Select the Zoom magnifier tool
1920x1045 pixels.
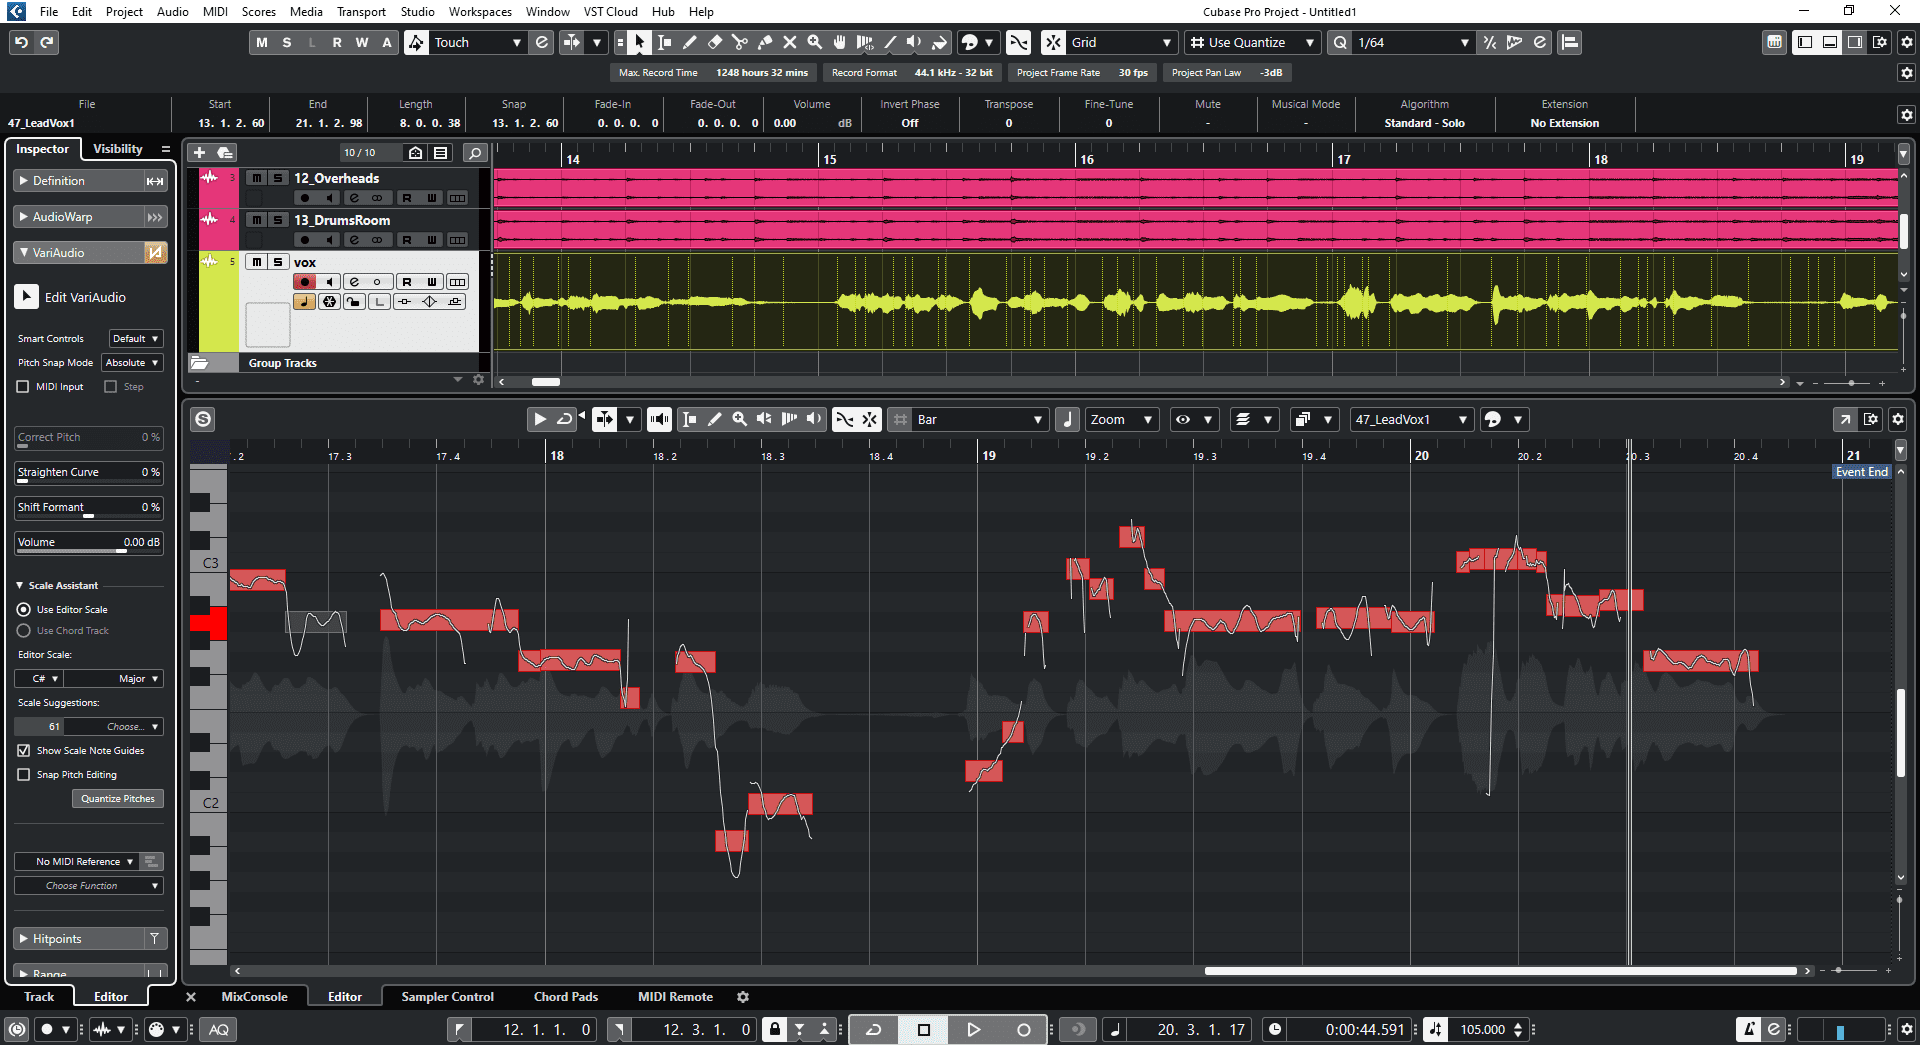815,42
